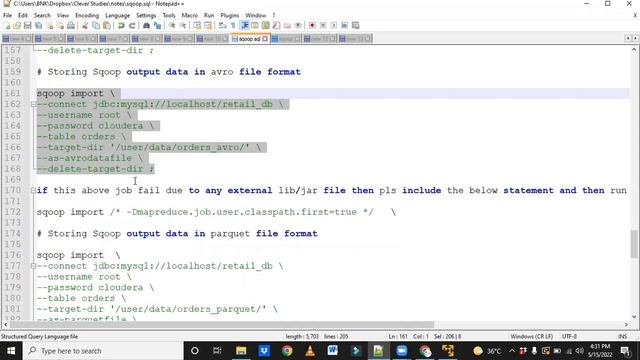Paste using the clipboard toolbar icon

[107, 26]
